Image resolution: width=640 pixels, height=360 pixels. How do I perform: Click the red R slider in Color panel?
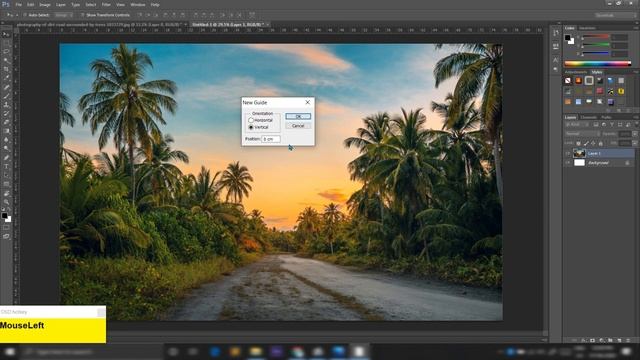596,36
